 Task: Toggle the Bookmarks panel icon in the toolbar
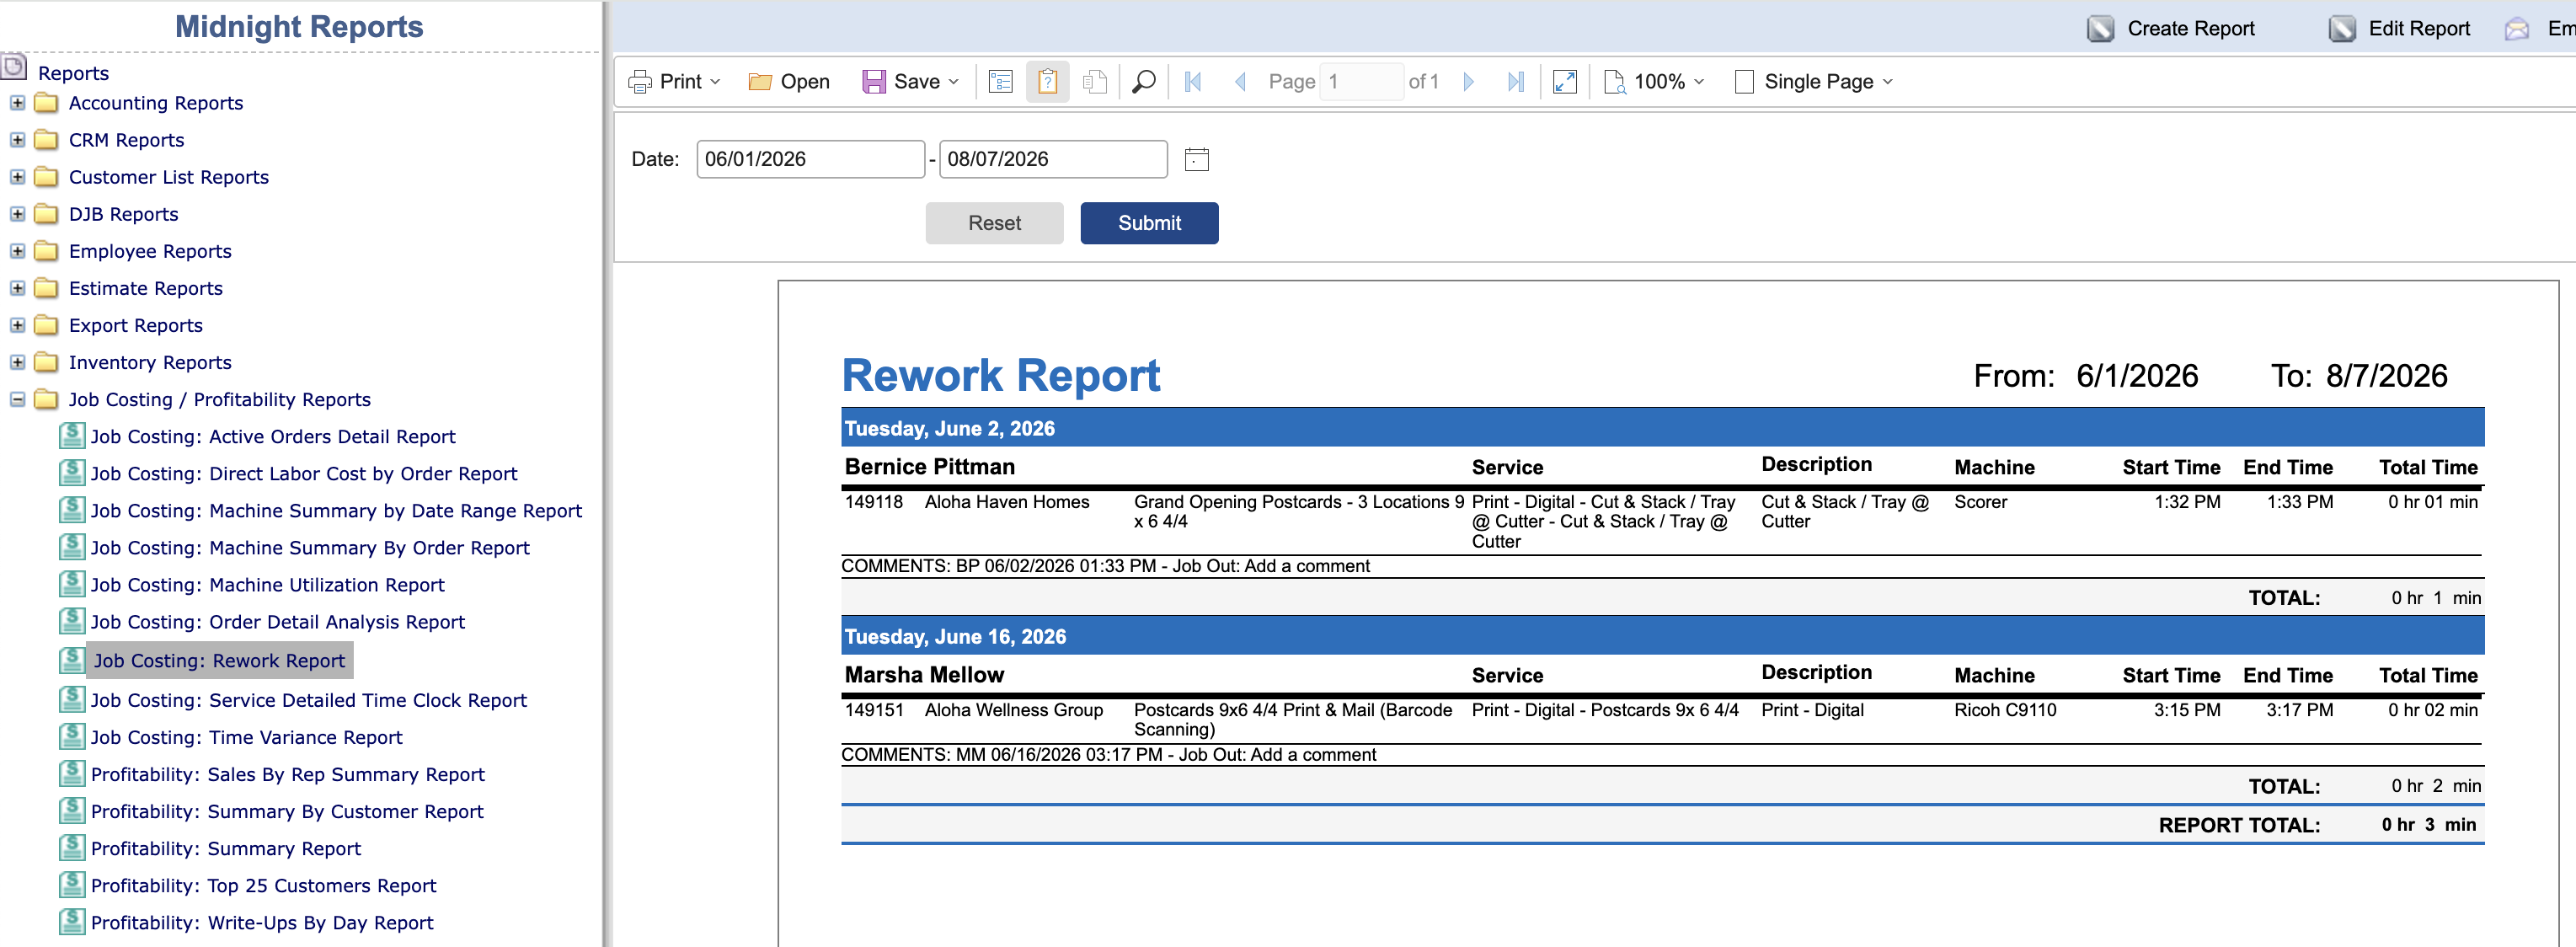pos(1000,82)
